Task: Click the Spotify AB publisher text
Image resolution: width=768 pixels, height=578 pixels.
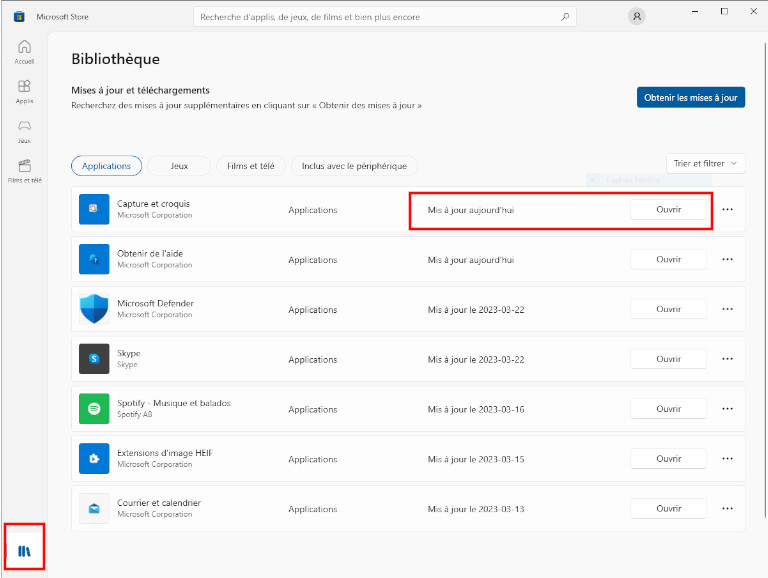Action: pos(135,414)
